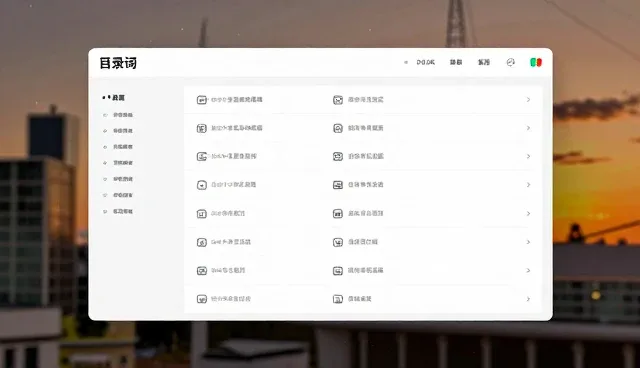Viewport: 640px width, 368px height.
Task: Expand the first list row via its chevron
Action: click(528, 100)
